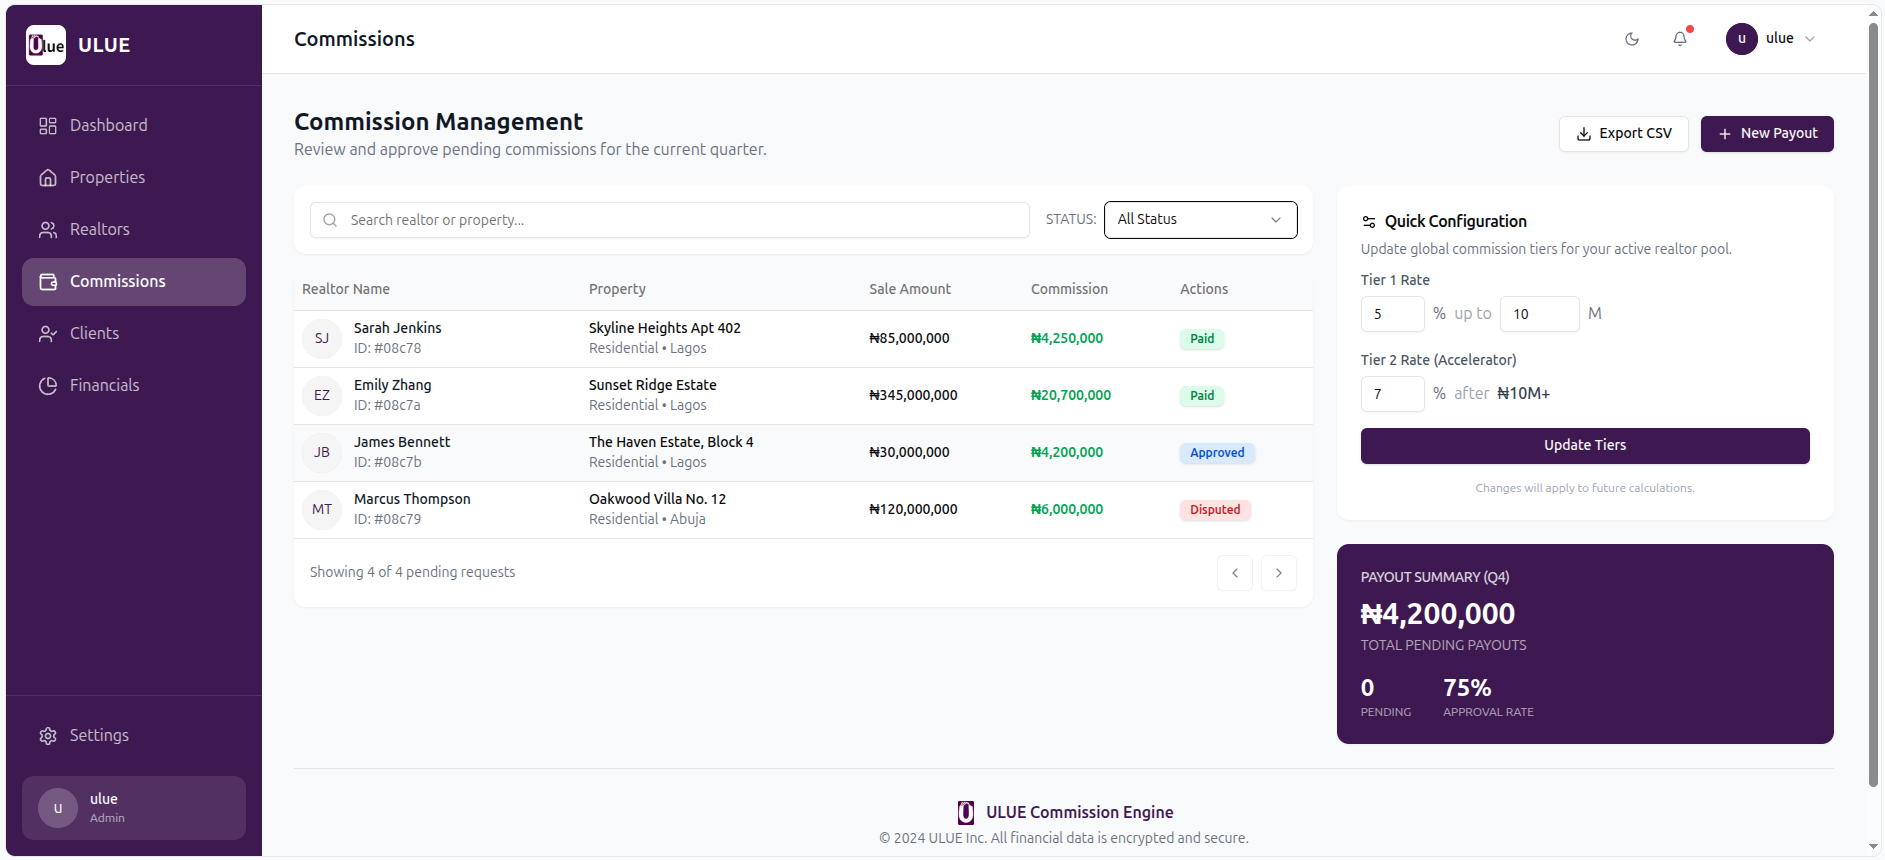Go to previous page of requests
Screen dimensions: 1885x860
pyautogui.click(x=1235, y=573)
